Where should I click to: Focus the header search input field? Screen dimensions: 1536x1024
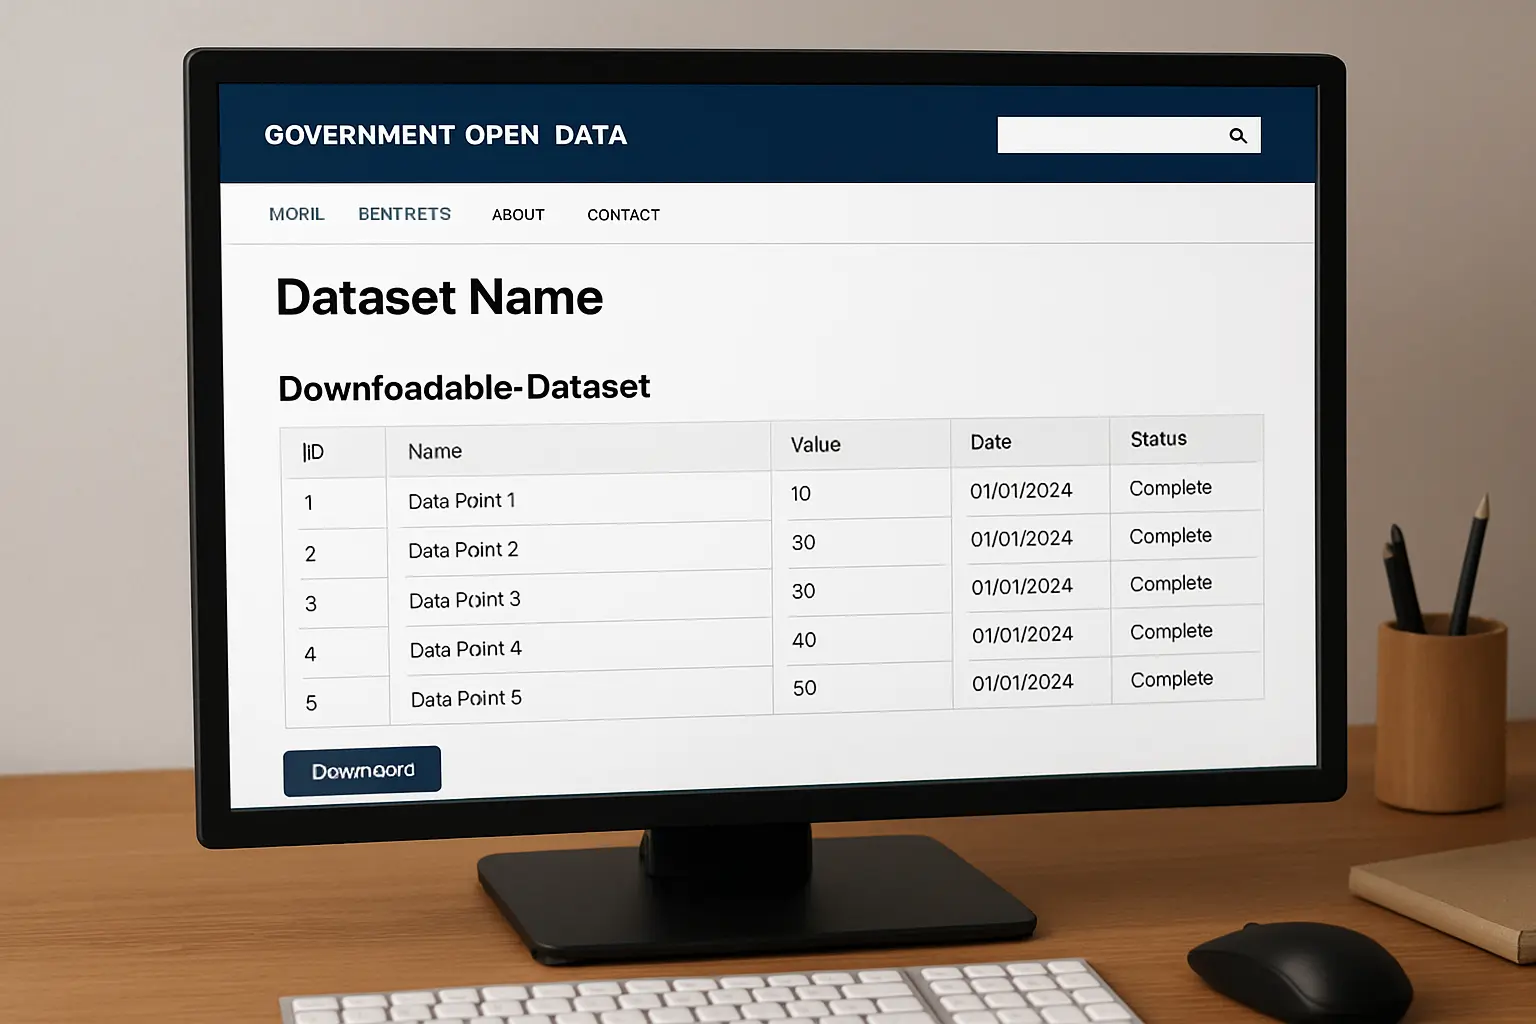[1129, 135]
